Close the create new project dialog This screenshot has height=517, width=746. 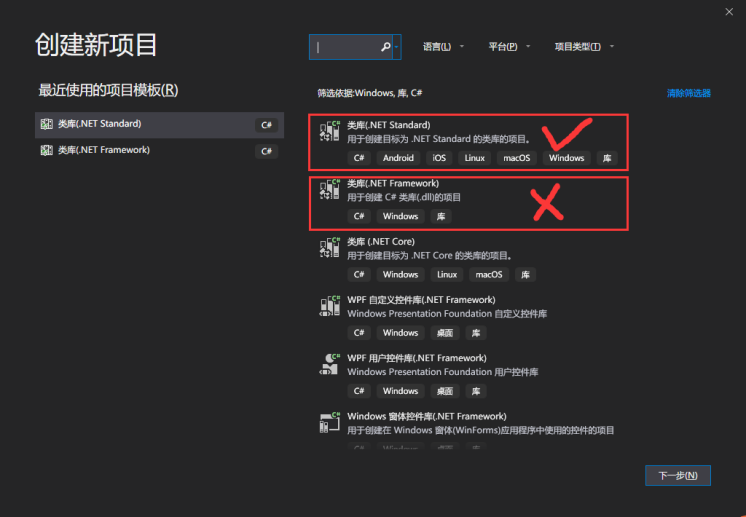(x=729, y=12)
